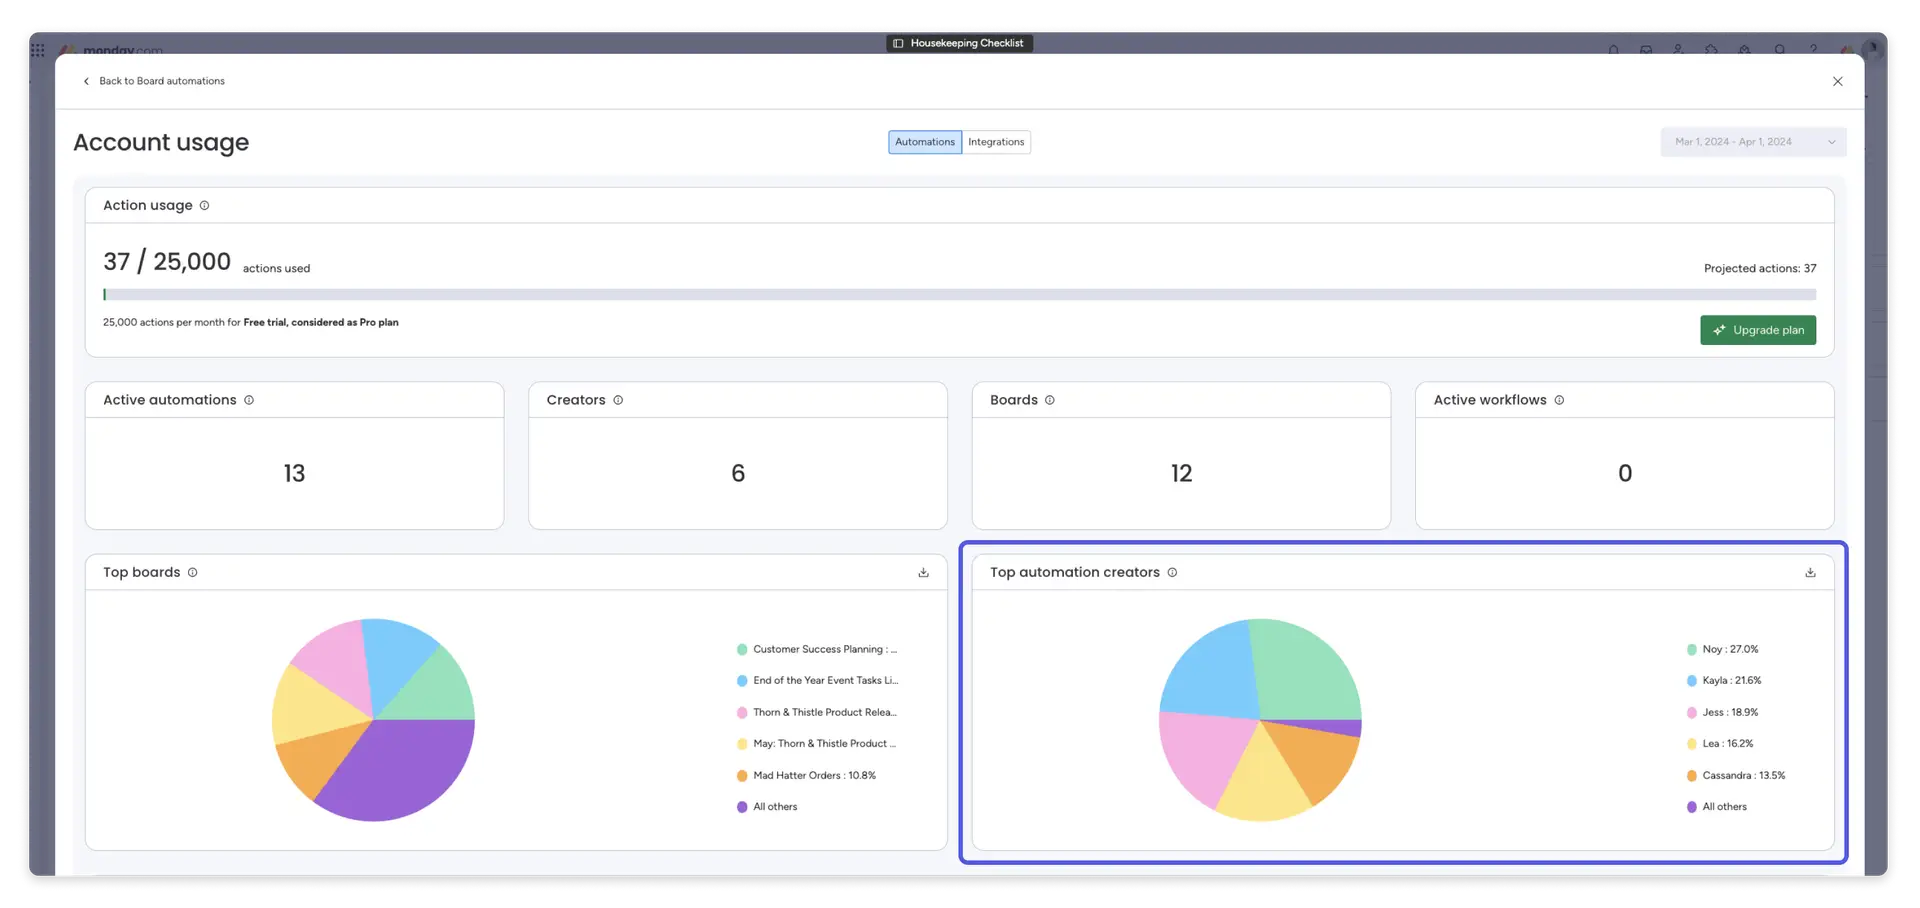1920x908 pixels.
Task: Click info icon beside Active automations
Action: pos(249,400)
